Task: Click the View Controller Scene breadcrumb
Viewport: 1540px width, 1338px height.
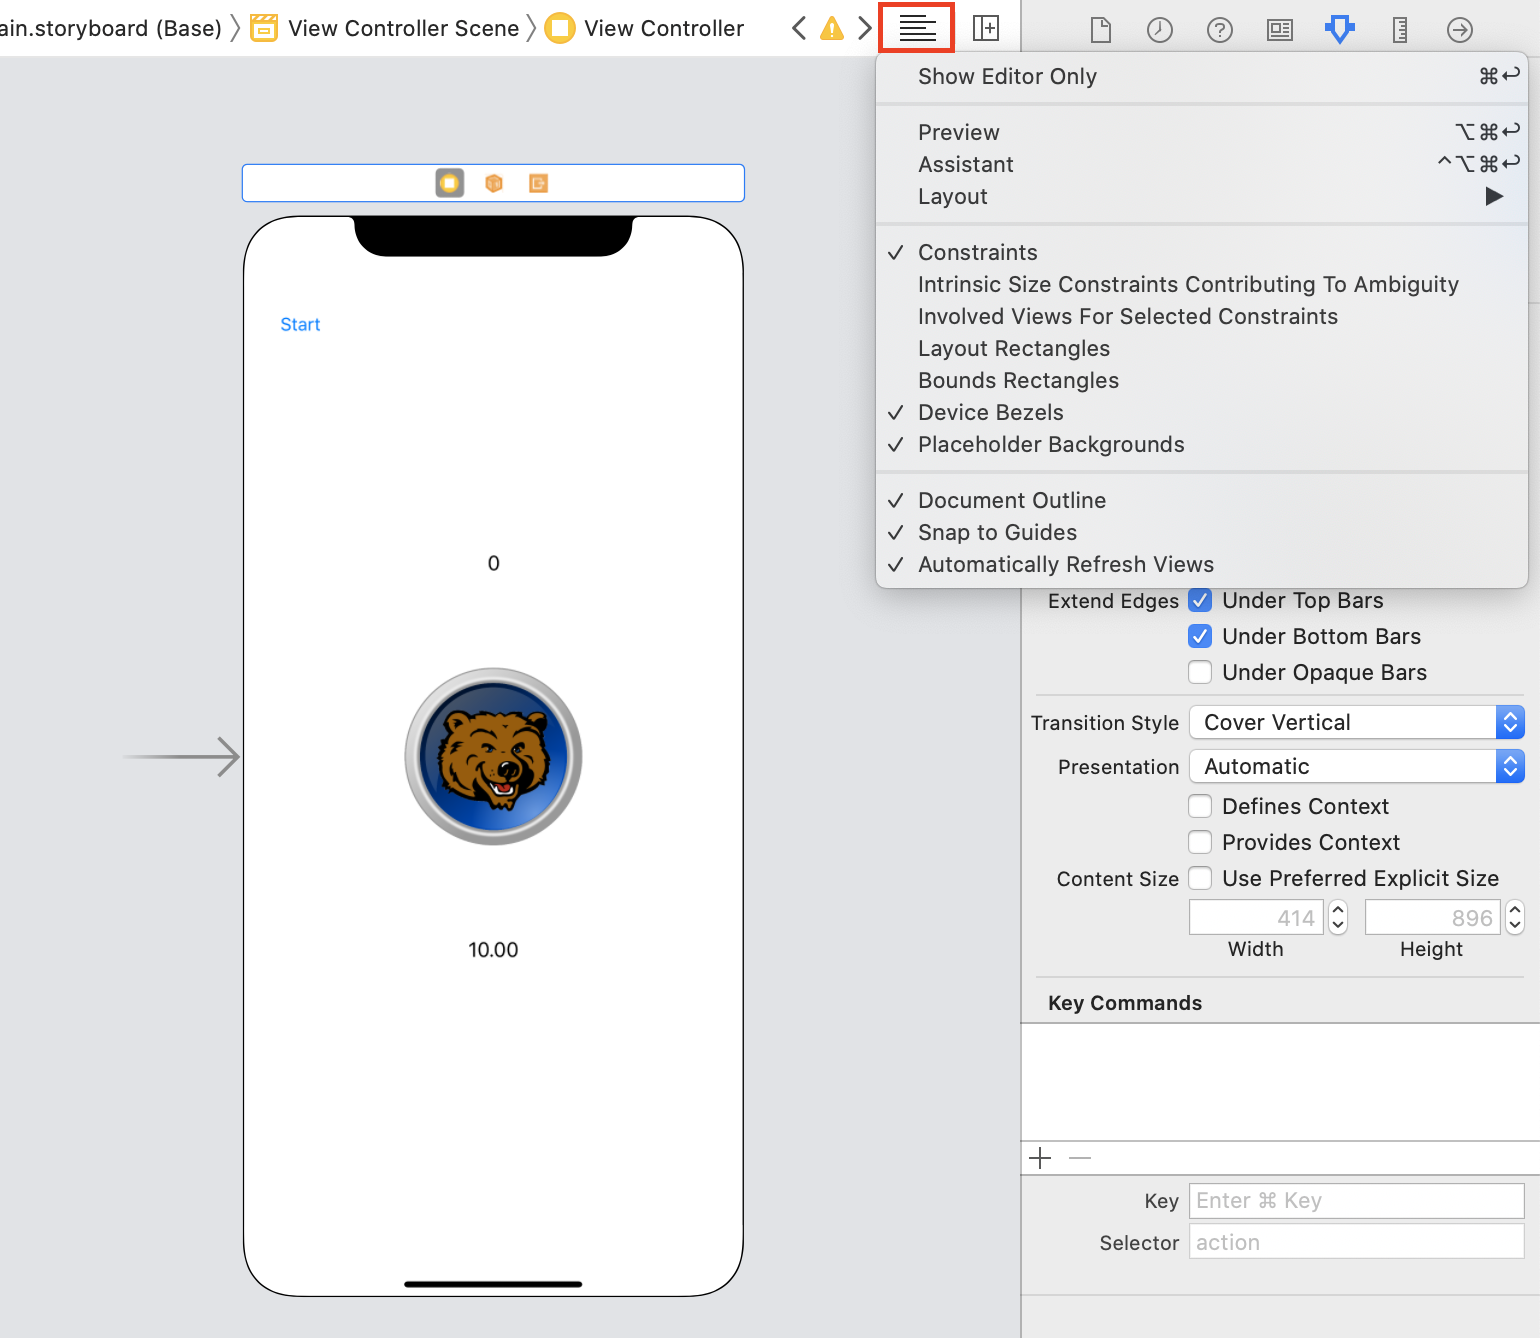Action: (x=403, y=28)
